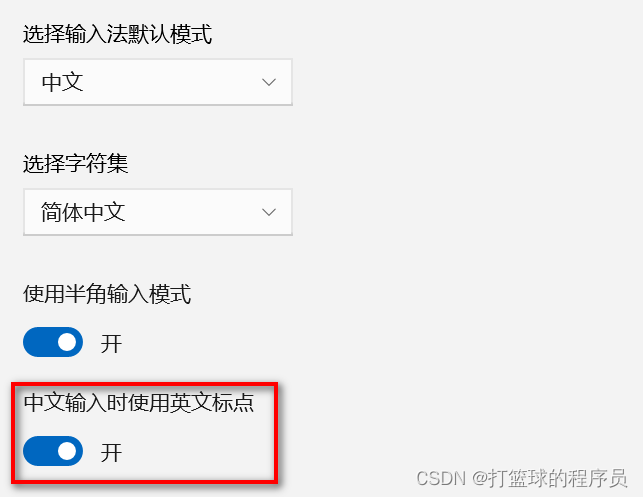Toggle the 使用半角输入模式 switch off
The height and width of the screenshot is (497, 643).
[53, 342]
